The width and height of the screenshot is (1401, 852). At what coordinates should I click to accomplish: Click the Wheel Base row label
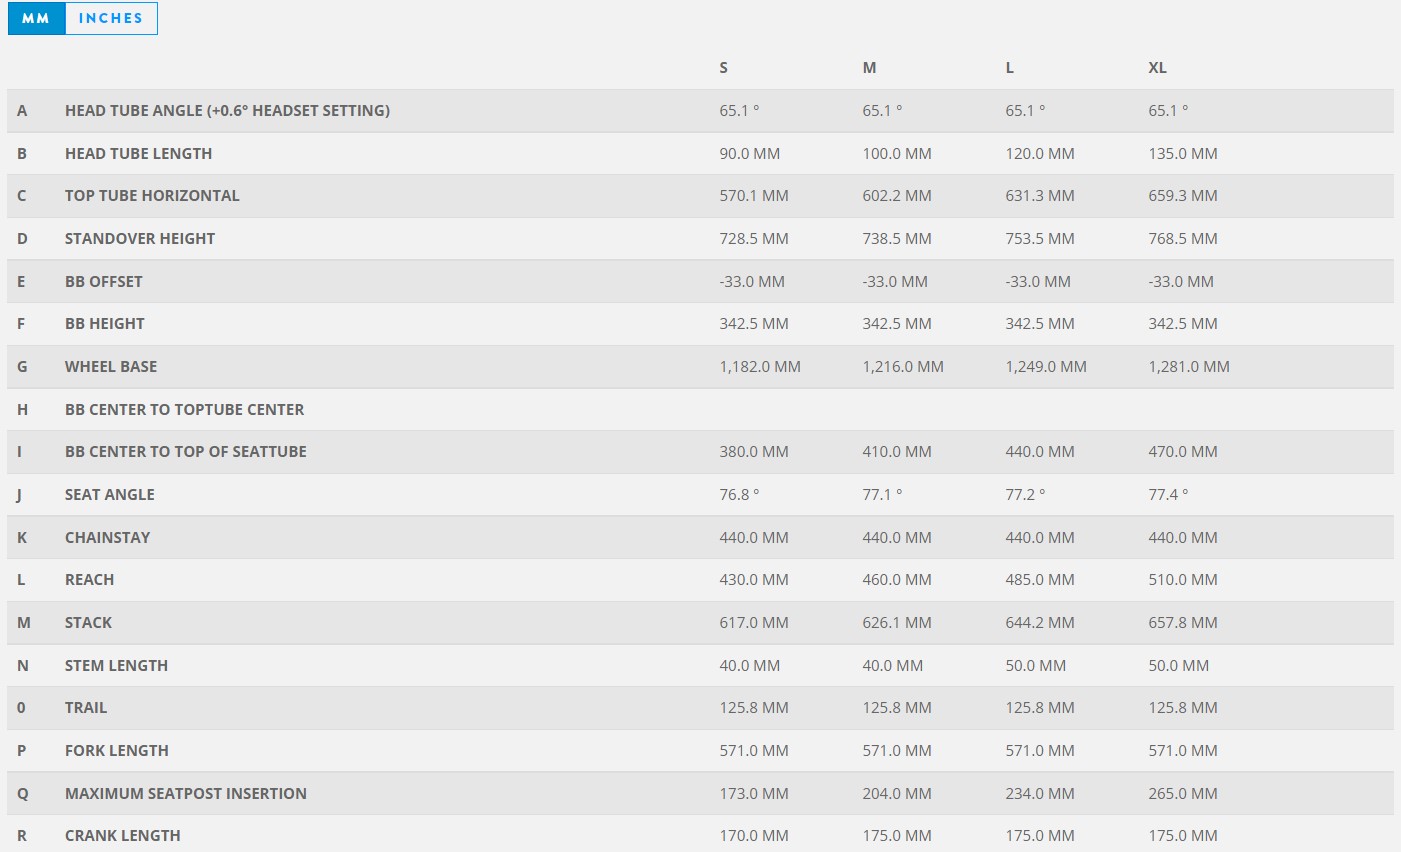[x=111, y=367]
